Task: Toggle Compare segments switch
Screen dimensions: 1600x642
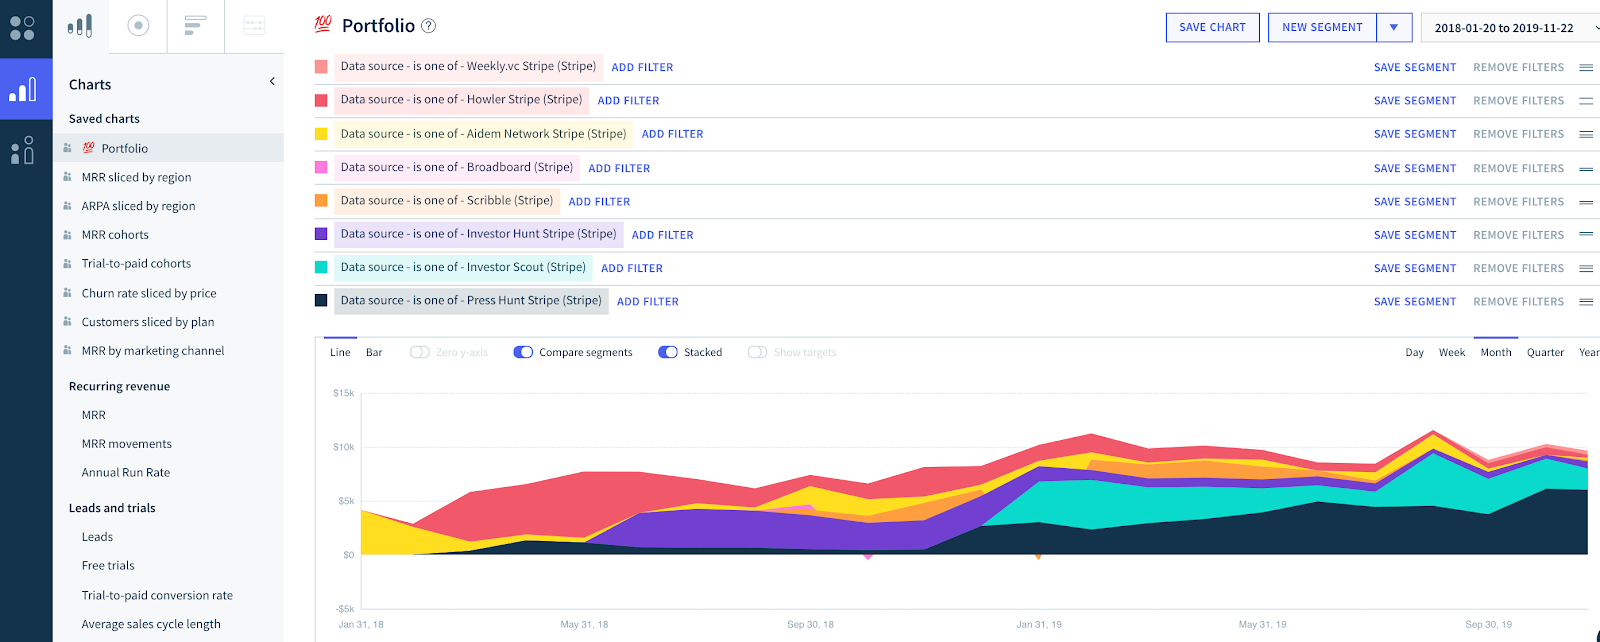Action: [523, 352]
